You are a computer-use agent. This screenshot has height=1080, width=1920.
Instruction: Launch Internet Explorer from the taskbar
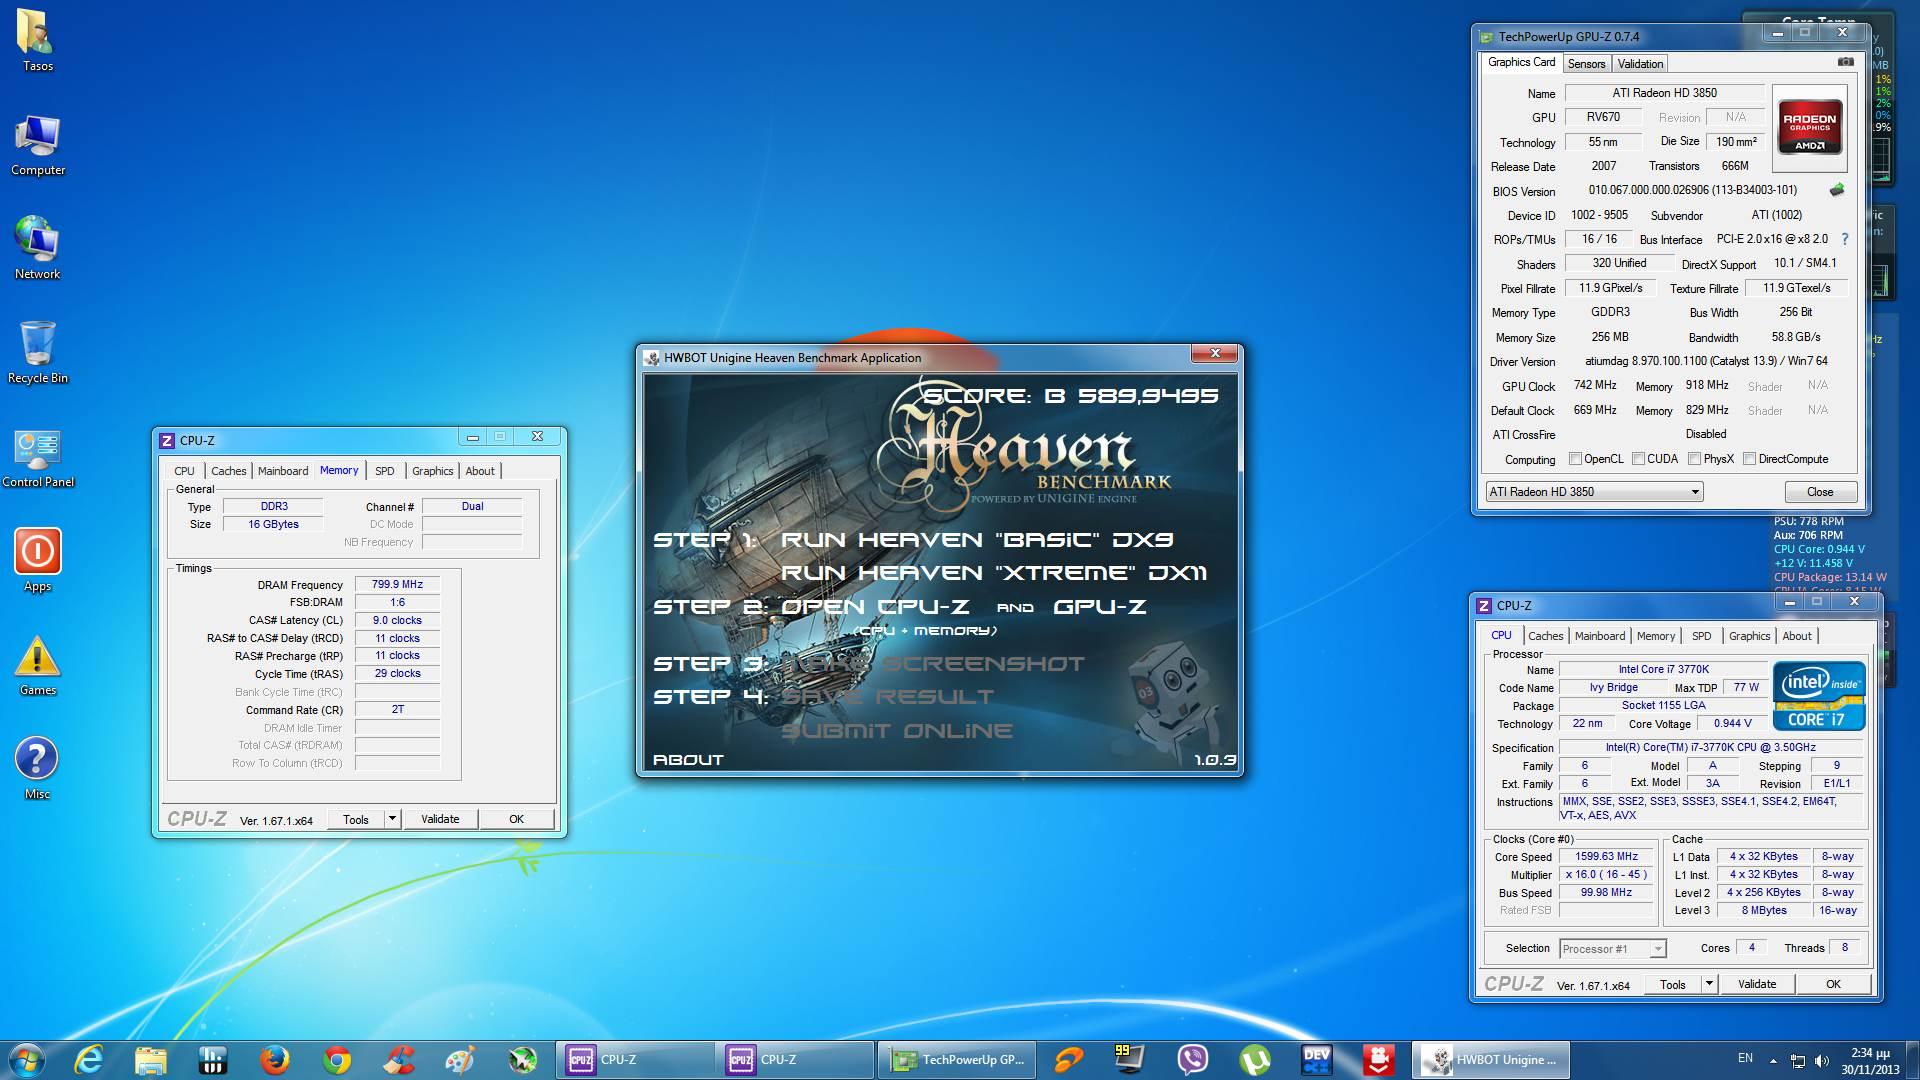tap(89, 1059)
